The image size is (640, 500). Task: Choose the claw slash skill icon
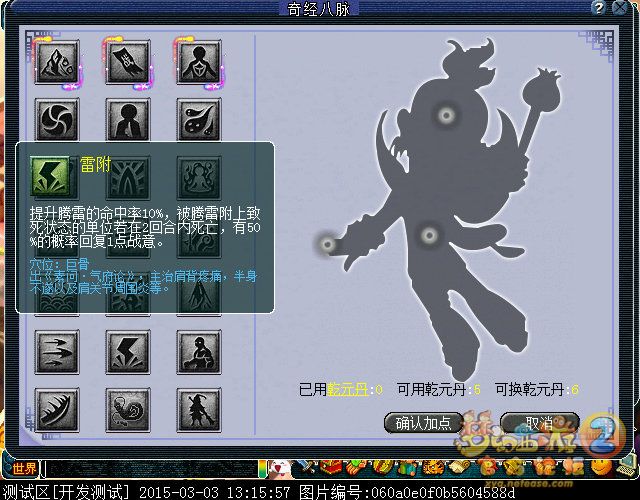click(x=57, y=410)
